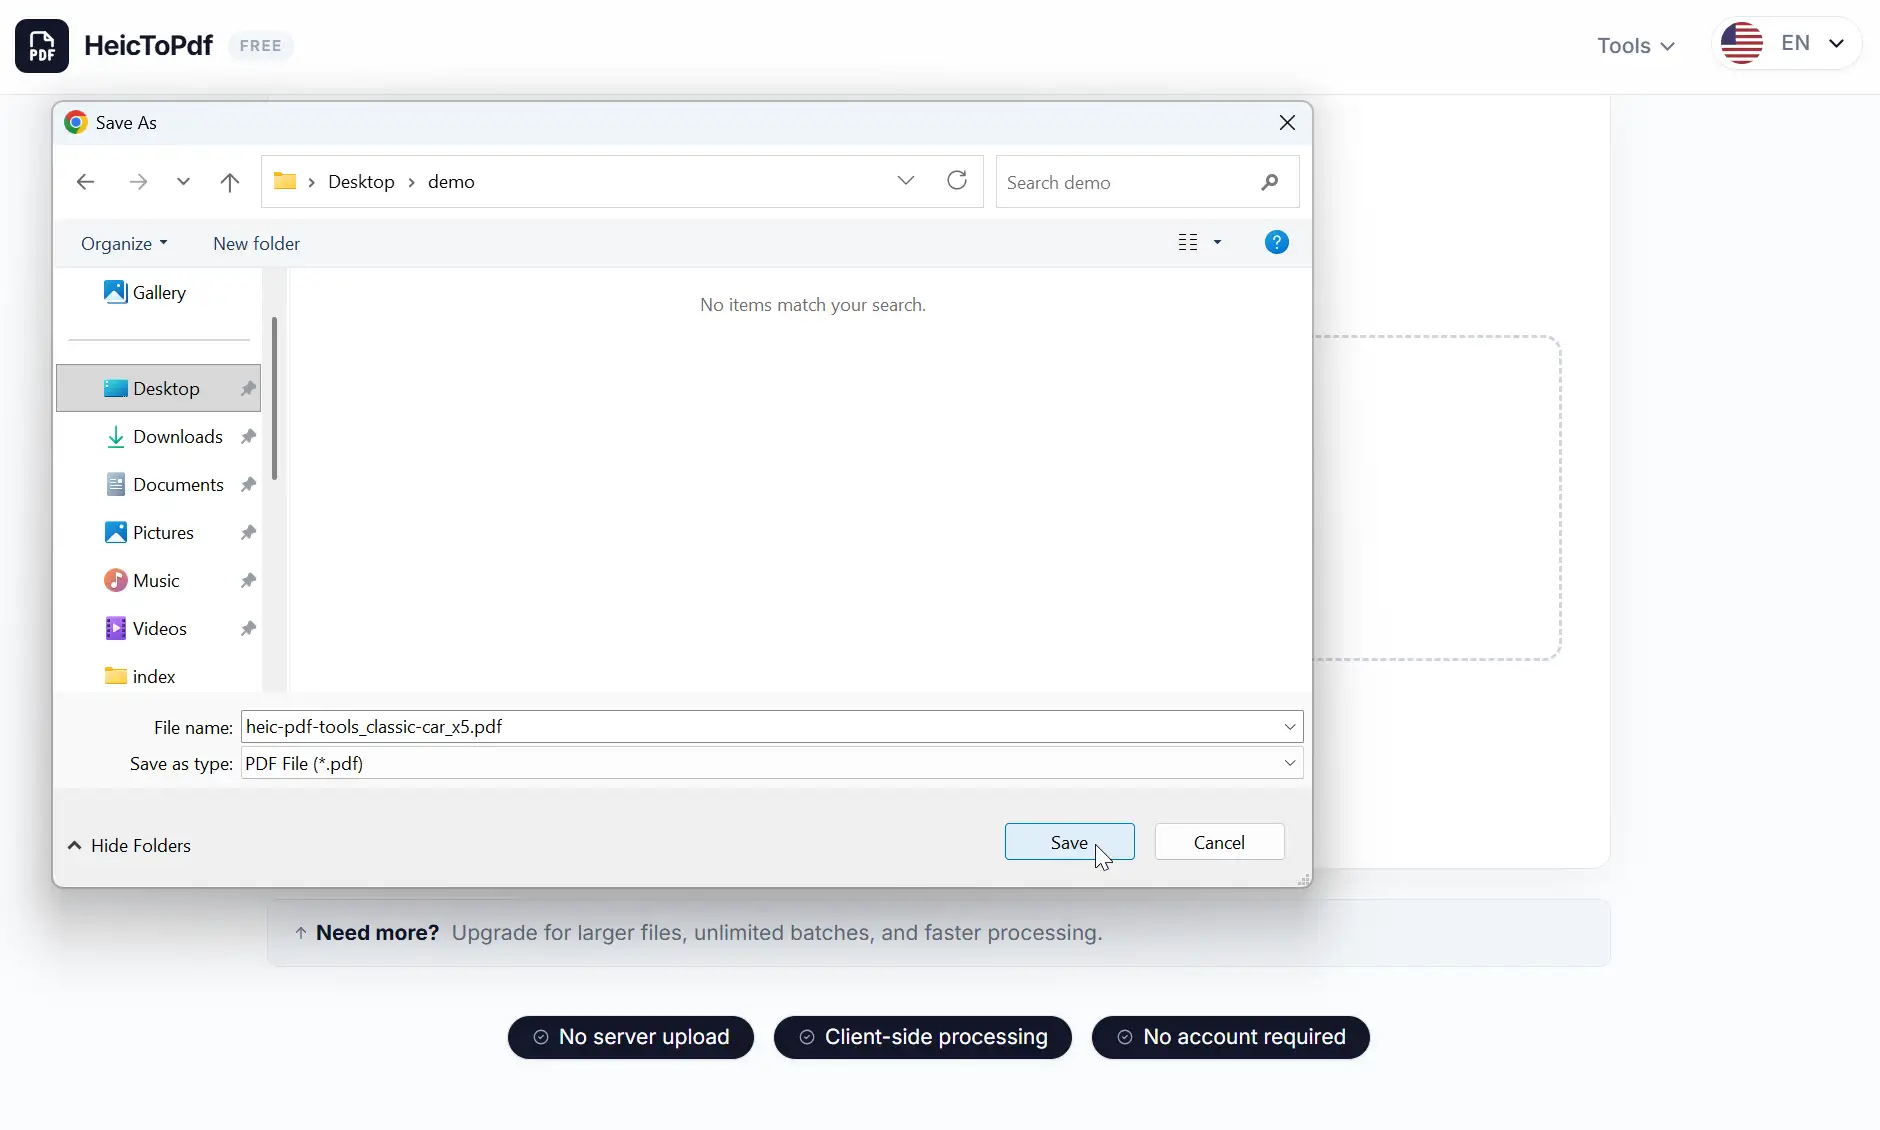The image size is (1880, 1130).
Task: Close the Save As dialog
Action: (1287, 122)
